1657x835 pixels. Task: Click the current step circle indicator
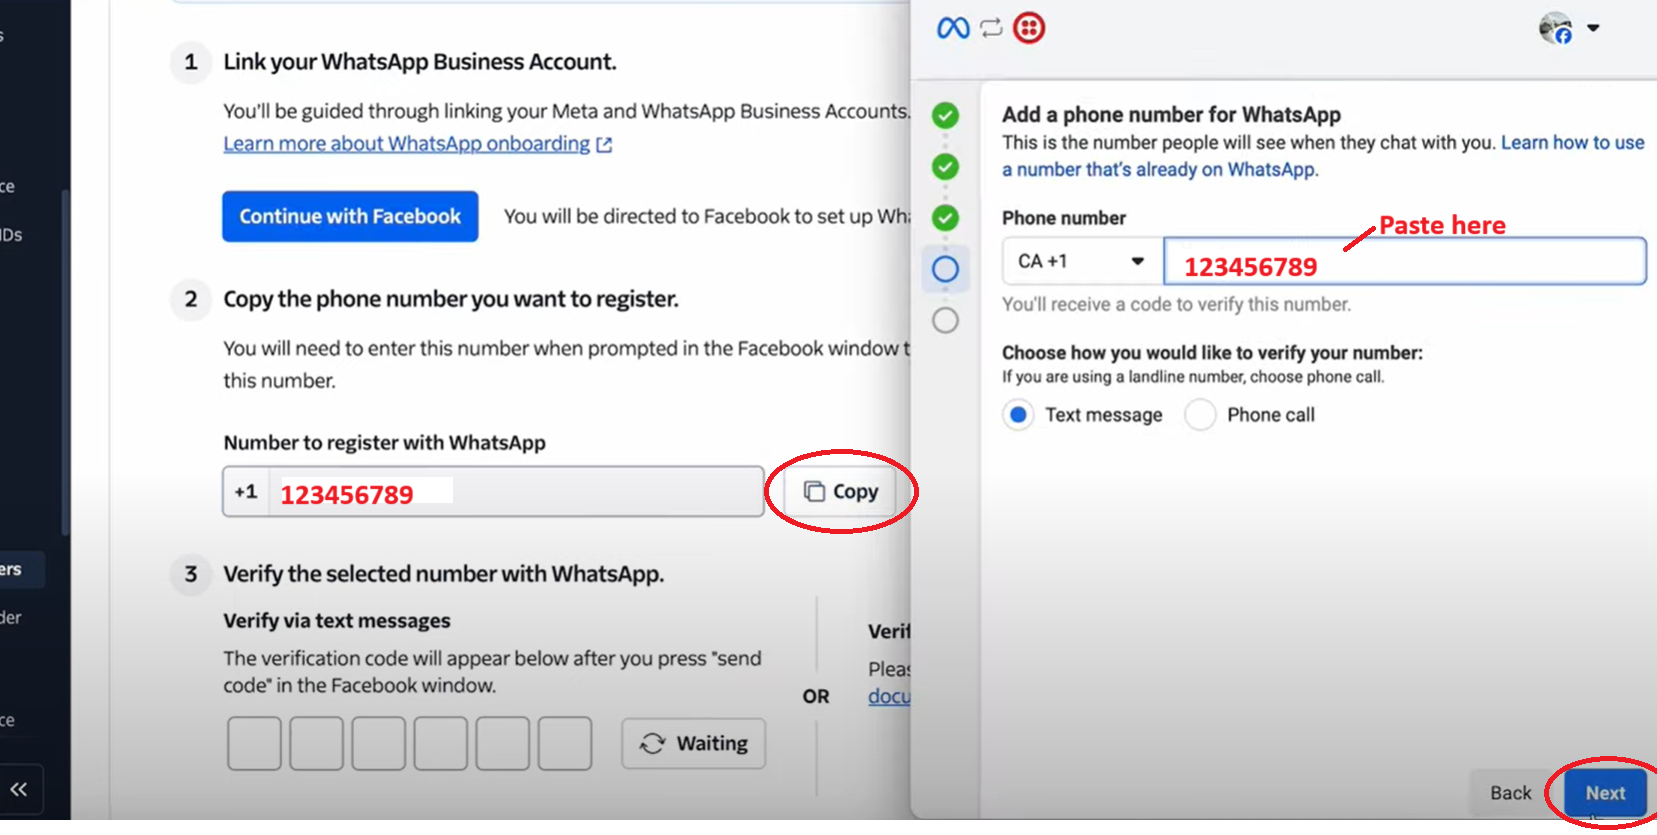coord(945,269)
